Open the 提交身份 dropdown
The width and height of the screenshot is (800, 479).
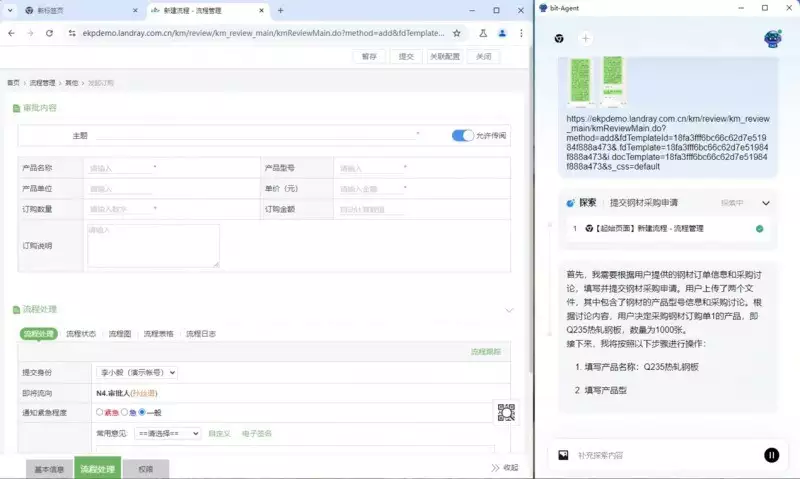point(137,372)
